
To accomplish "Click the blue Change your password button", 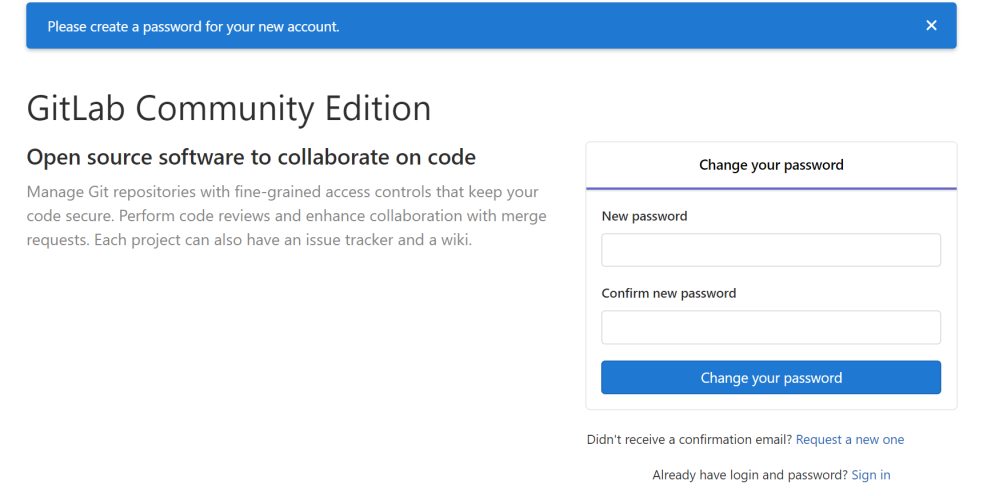I will [x=770, y=378].
